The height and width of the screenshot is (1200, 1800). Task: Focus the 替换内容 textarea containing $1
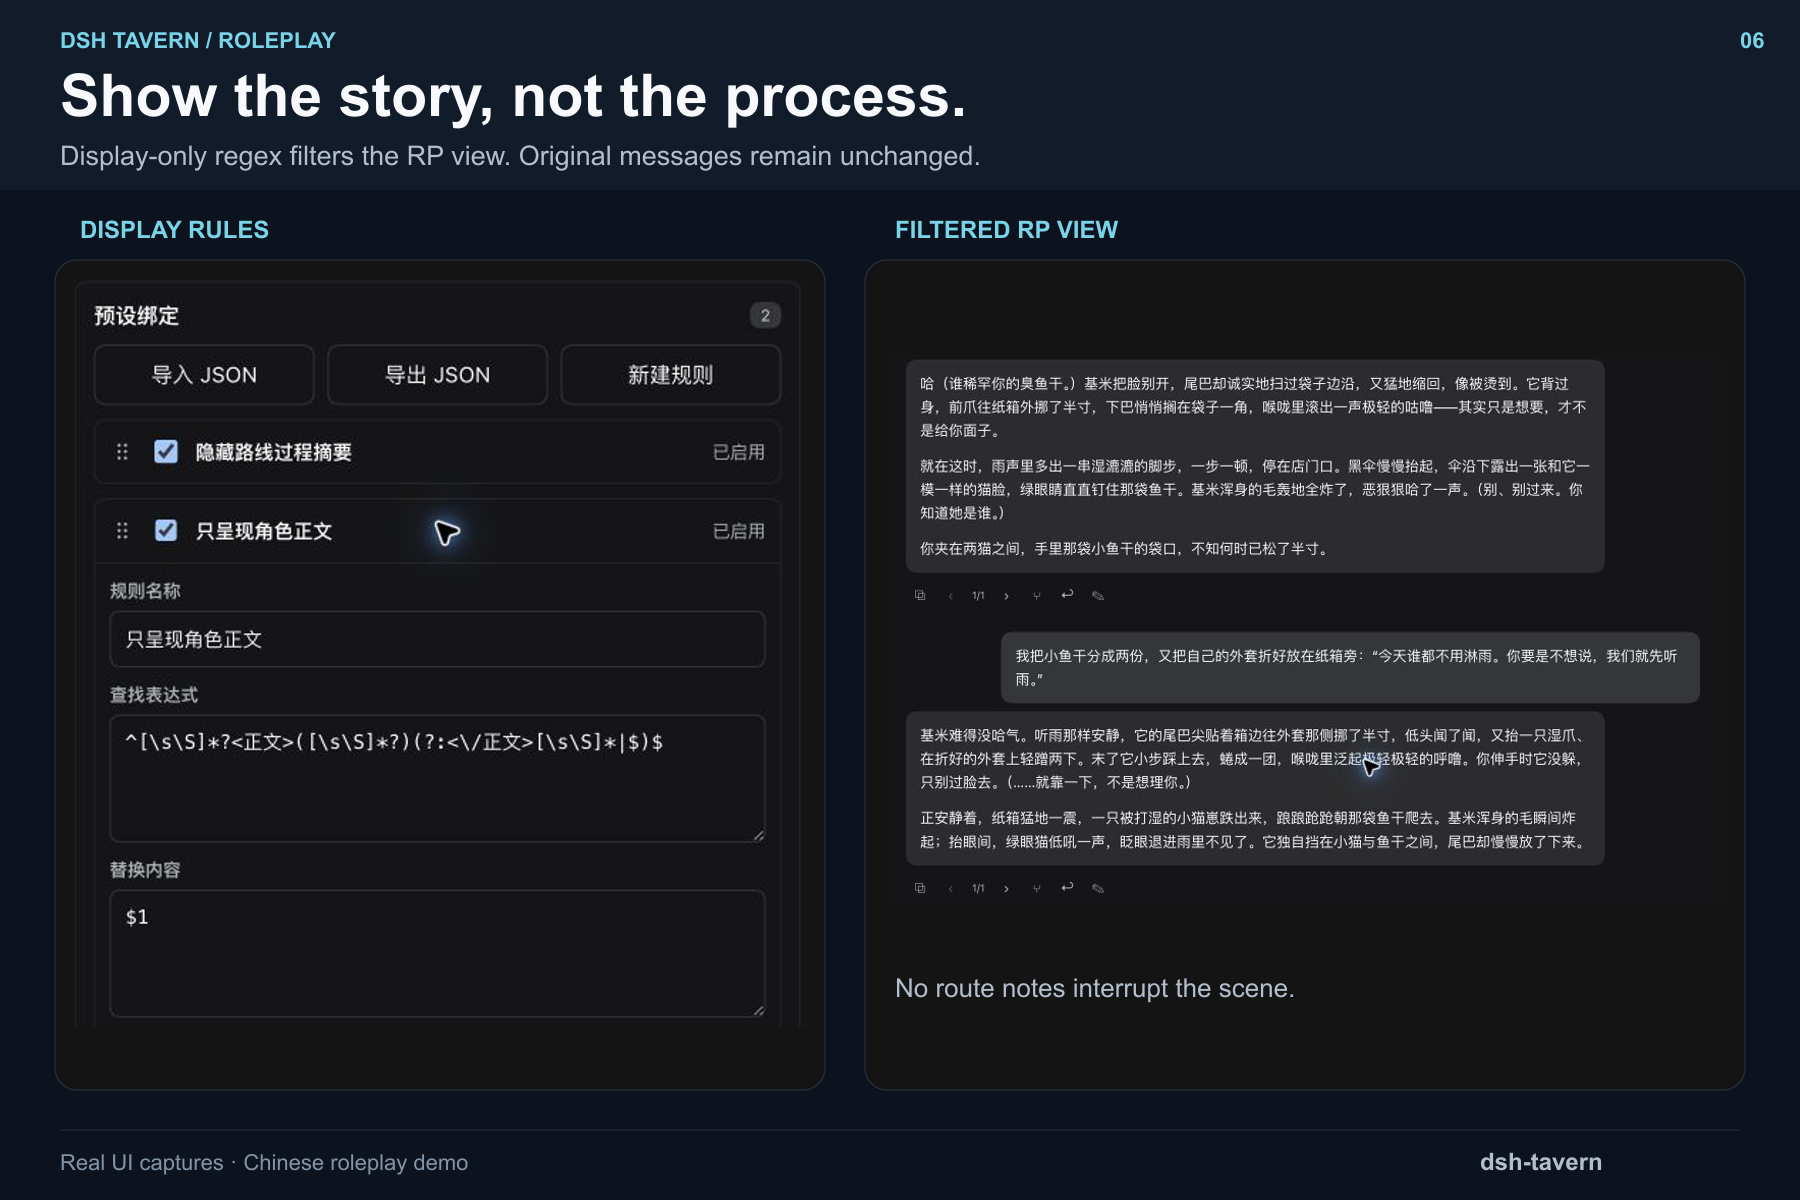tap(437, 953)
